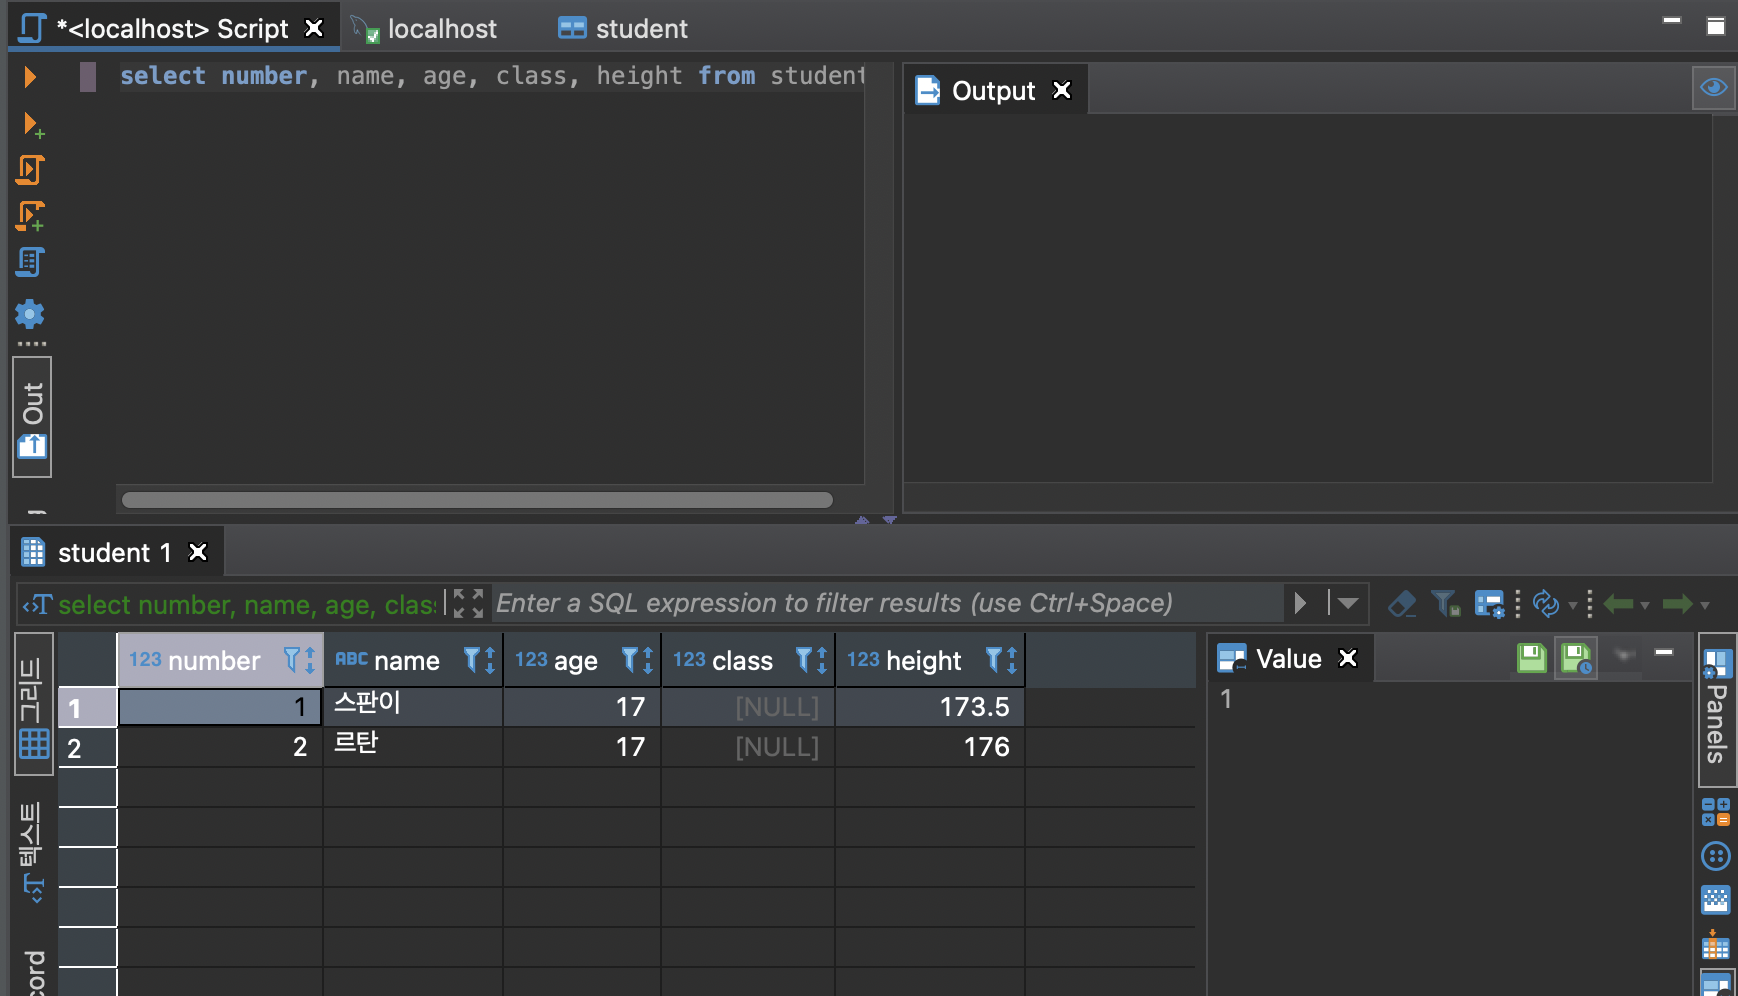
Task: Click the name cell 르탄
Action: pyautogui.click(x=412, y=746)
